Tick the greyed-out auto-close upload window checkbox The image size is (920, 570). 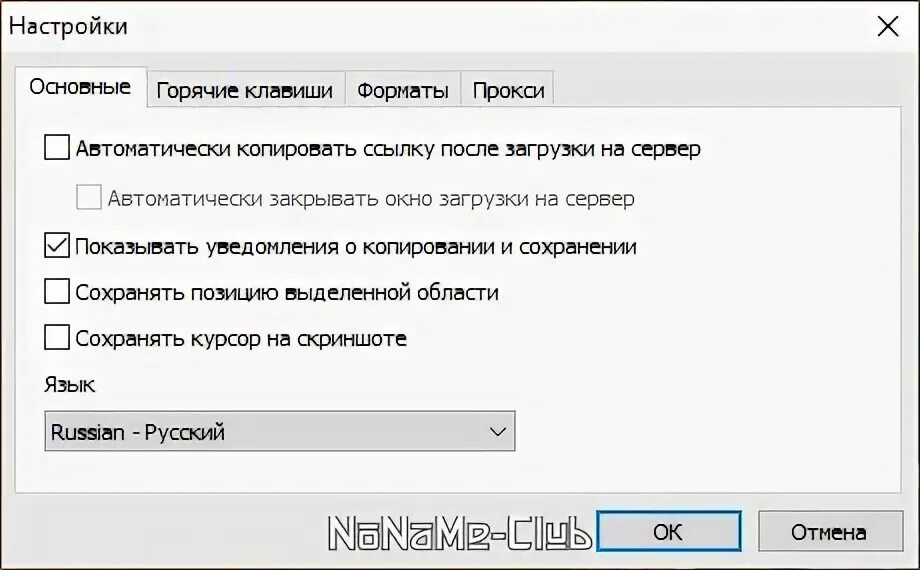click(x=89, y=197)
